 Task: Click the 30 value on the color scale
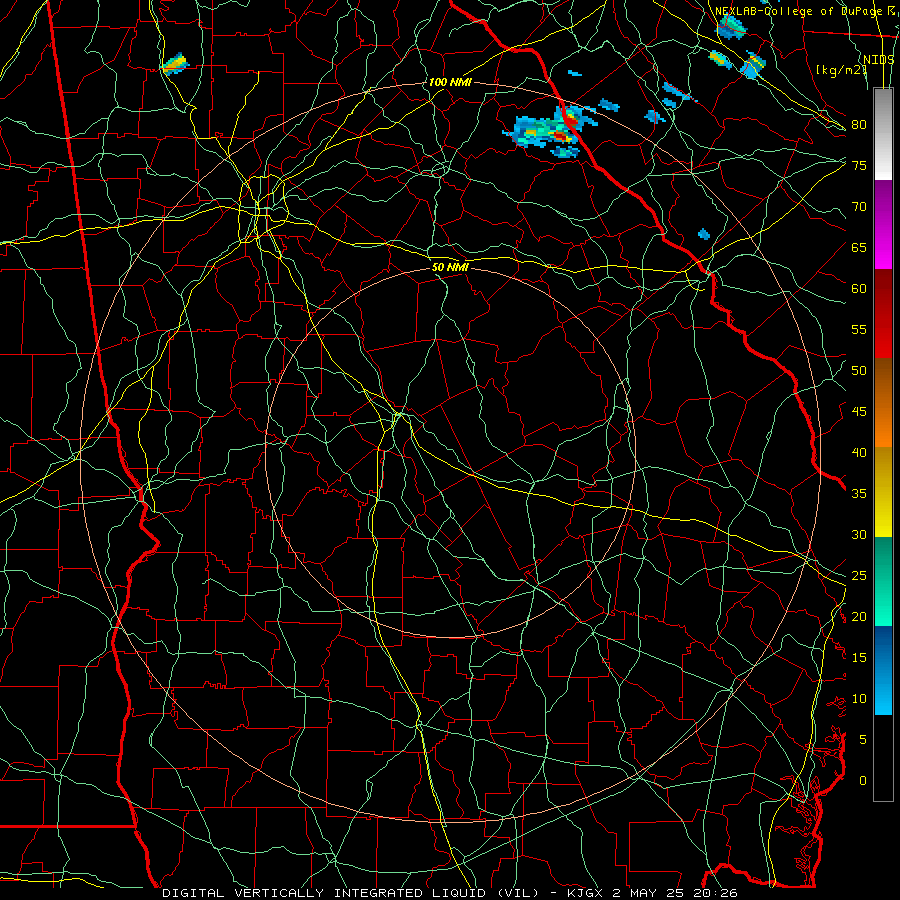pyautogui.click(x=859, y=535)
